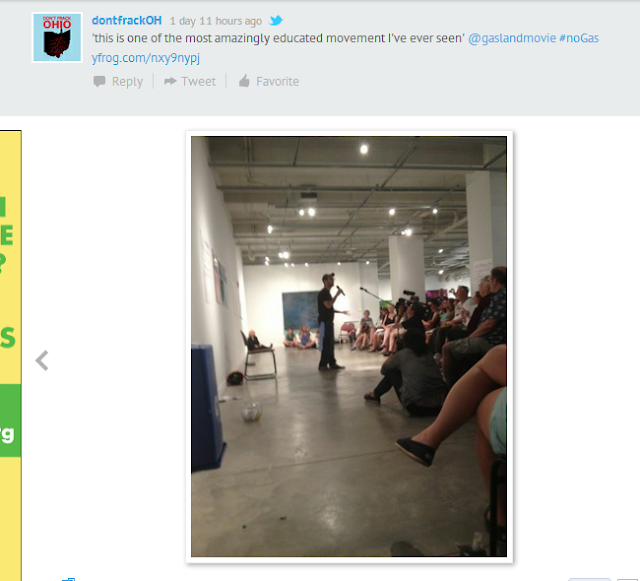Click the partially visible button at bottom right
Screen dimensions: 640x581
click(589, 579)
